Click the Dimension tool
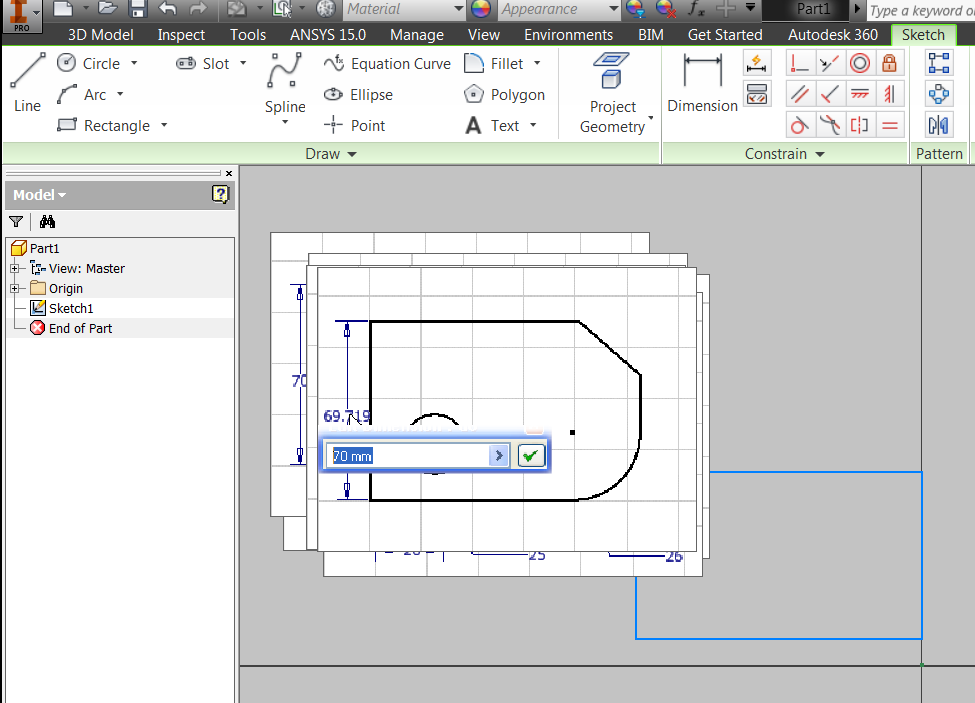This screenshot has width=975, height=703. tap(702, 83)
